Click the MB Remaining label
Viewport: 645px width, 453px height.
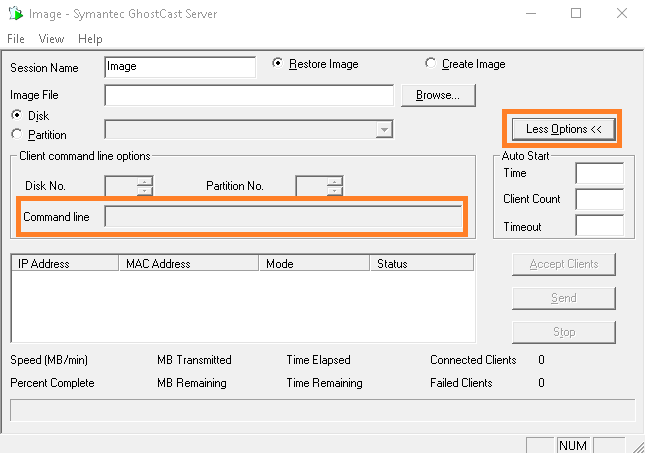[192, 383]
